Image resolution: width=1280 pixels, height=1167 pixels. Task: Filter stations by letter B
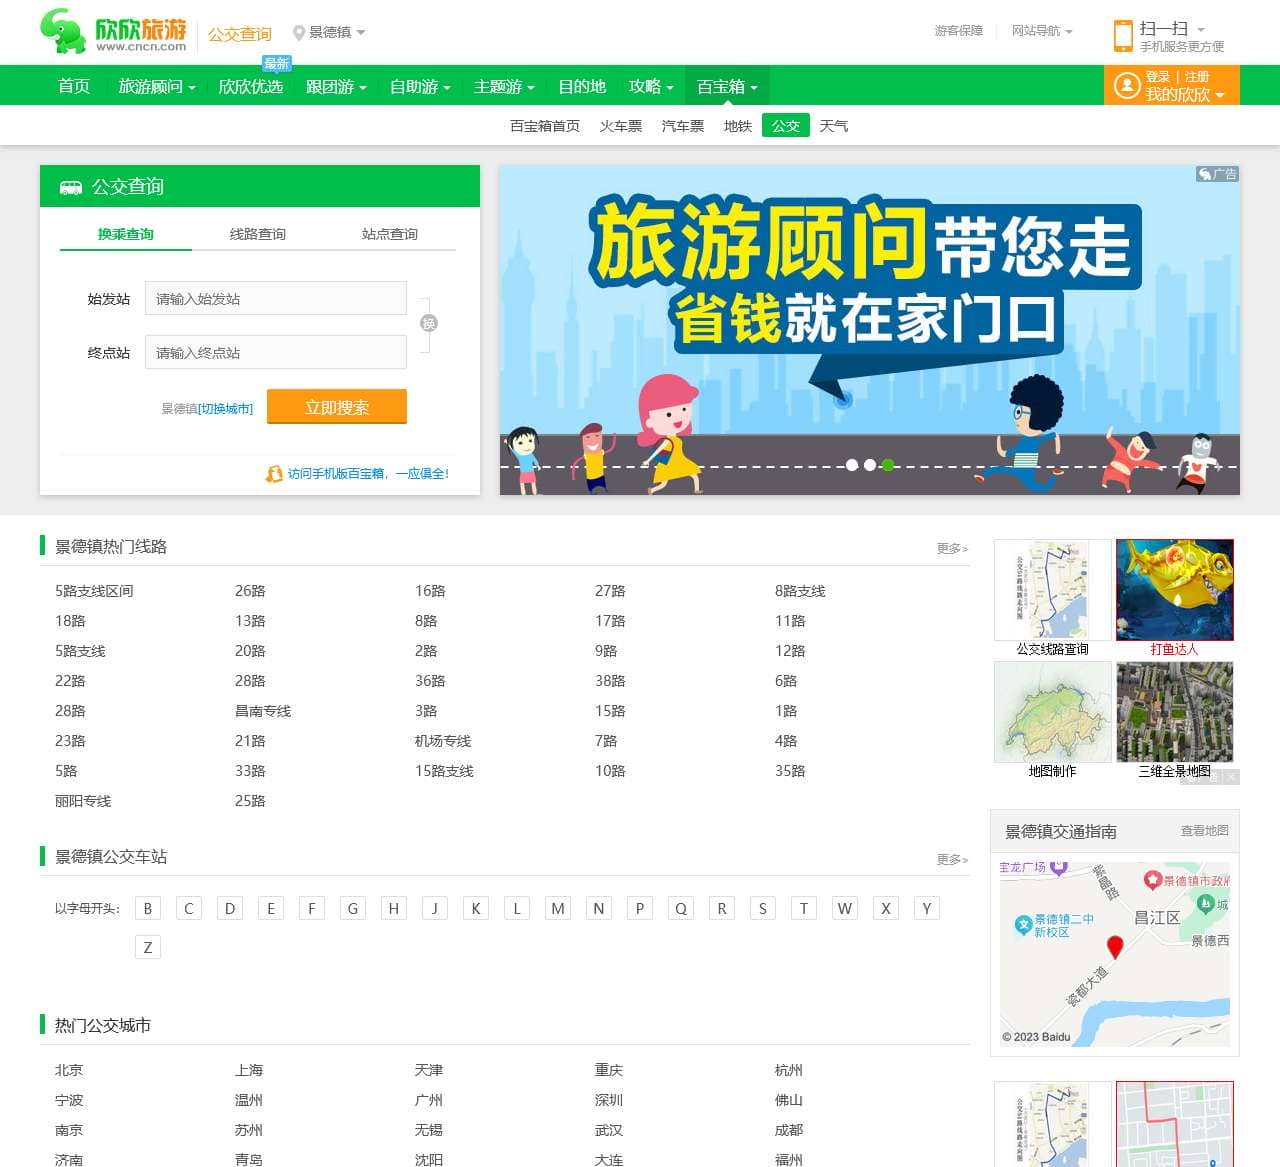(x=148, y=908)
